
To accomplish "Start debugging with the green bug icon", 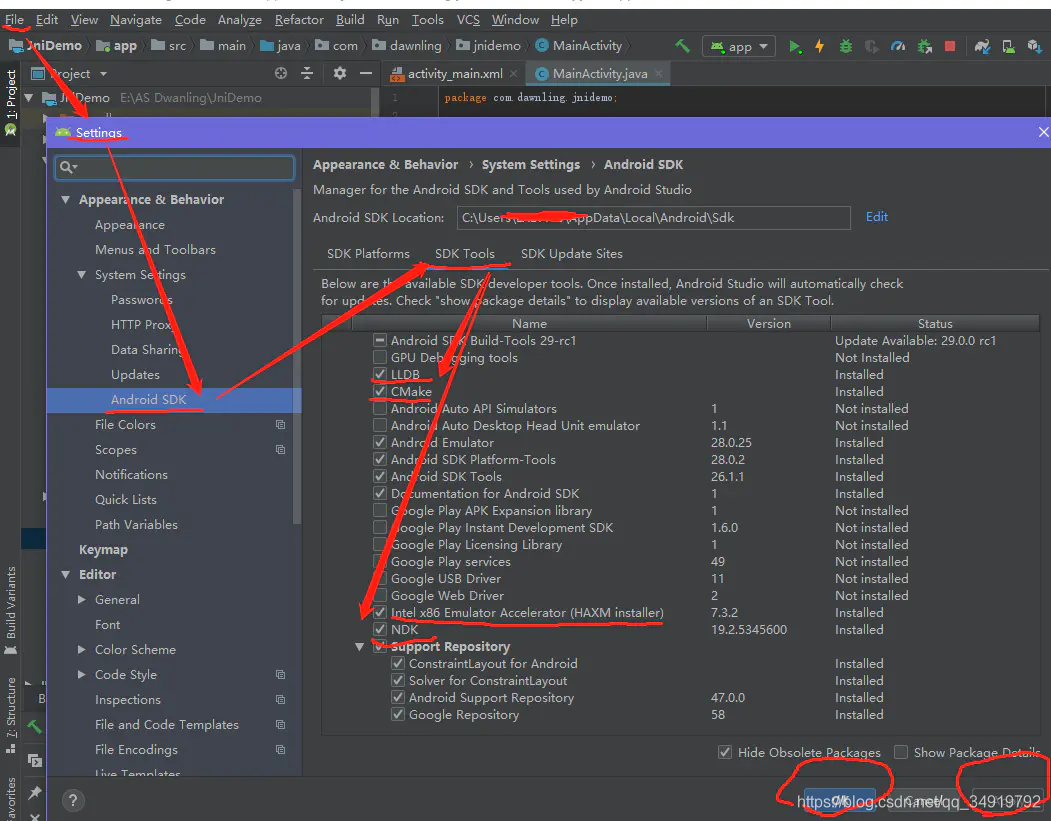I will tap(846, 46).
